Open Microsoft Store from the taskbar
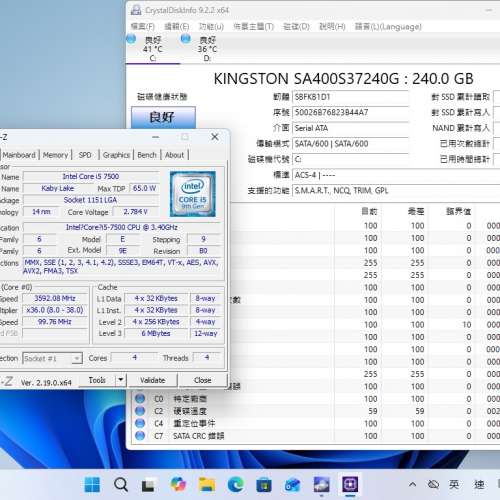Viewport: 500px width, 500px height. [x=264, y=485]
